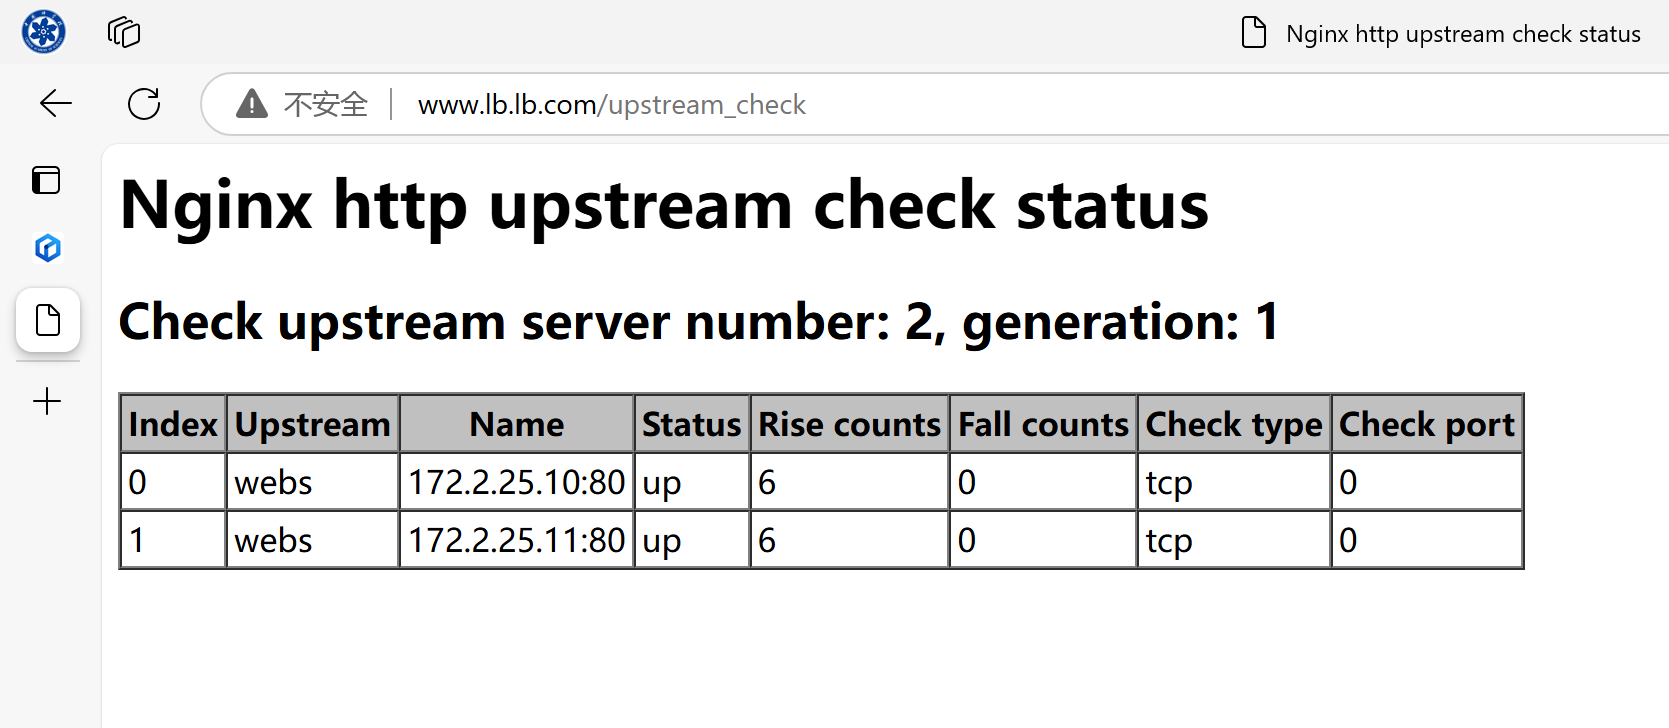
Task: Select the active page tab in vertical sidebar
Action: [x=47, y=321]
